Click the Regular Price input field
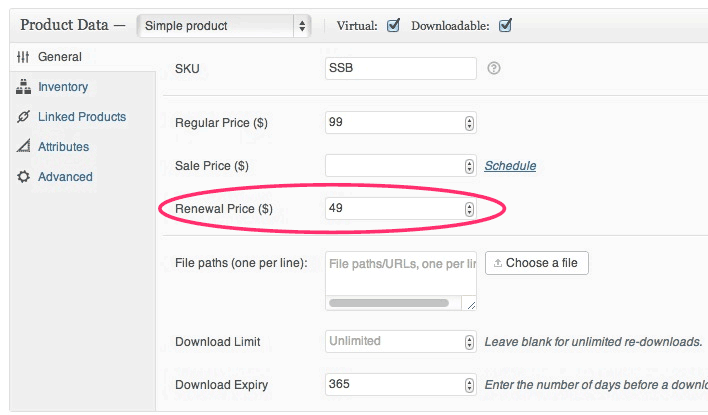This screenshot has height=415, width=708. point(401,122)
